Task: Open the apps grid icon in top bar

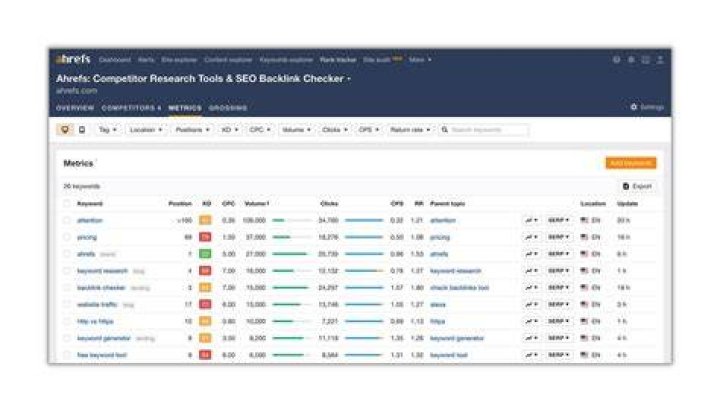Action: [646, 60]
